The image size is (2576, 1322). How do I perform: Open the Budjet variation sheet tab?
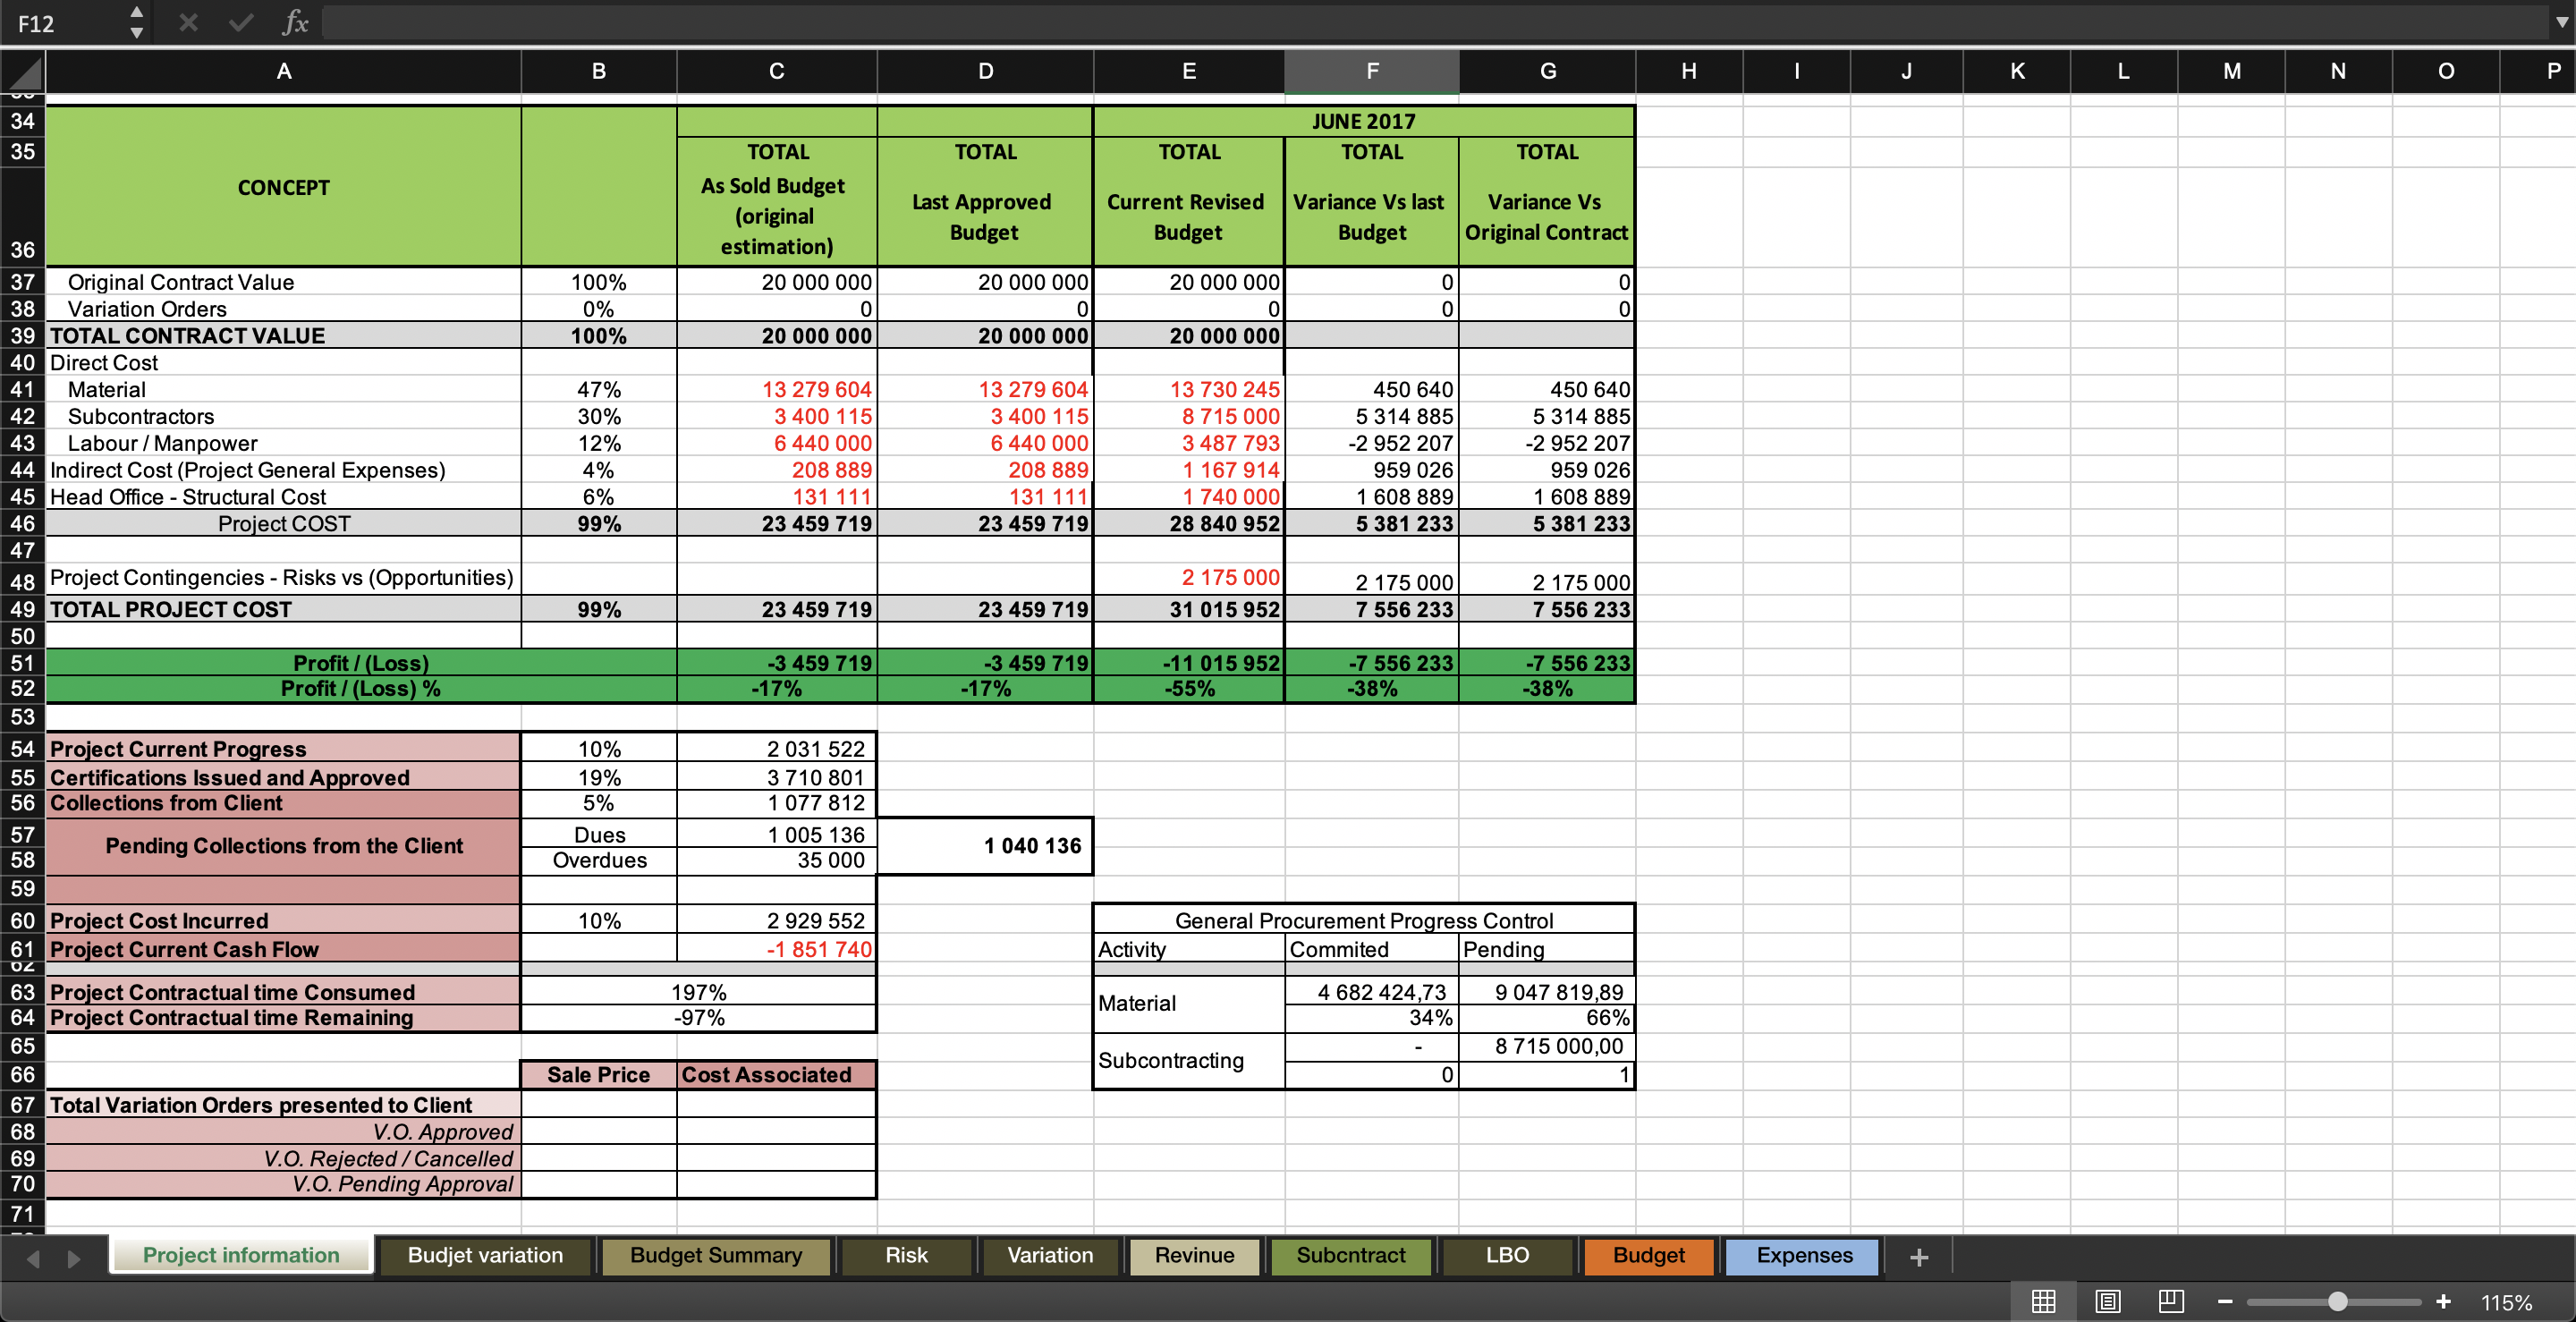[485, 1255]
